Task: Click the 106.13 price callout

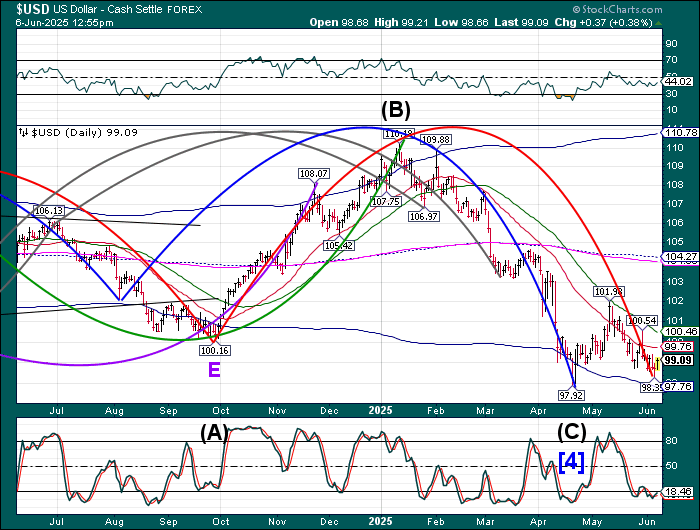Action: pos(48,211)
